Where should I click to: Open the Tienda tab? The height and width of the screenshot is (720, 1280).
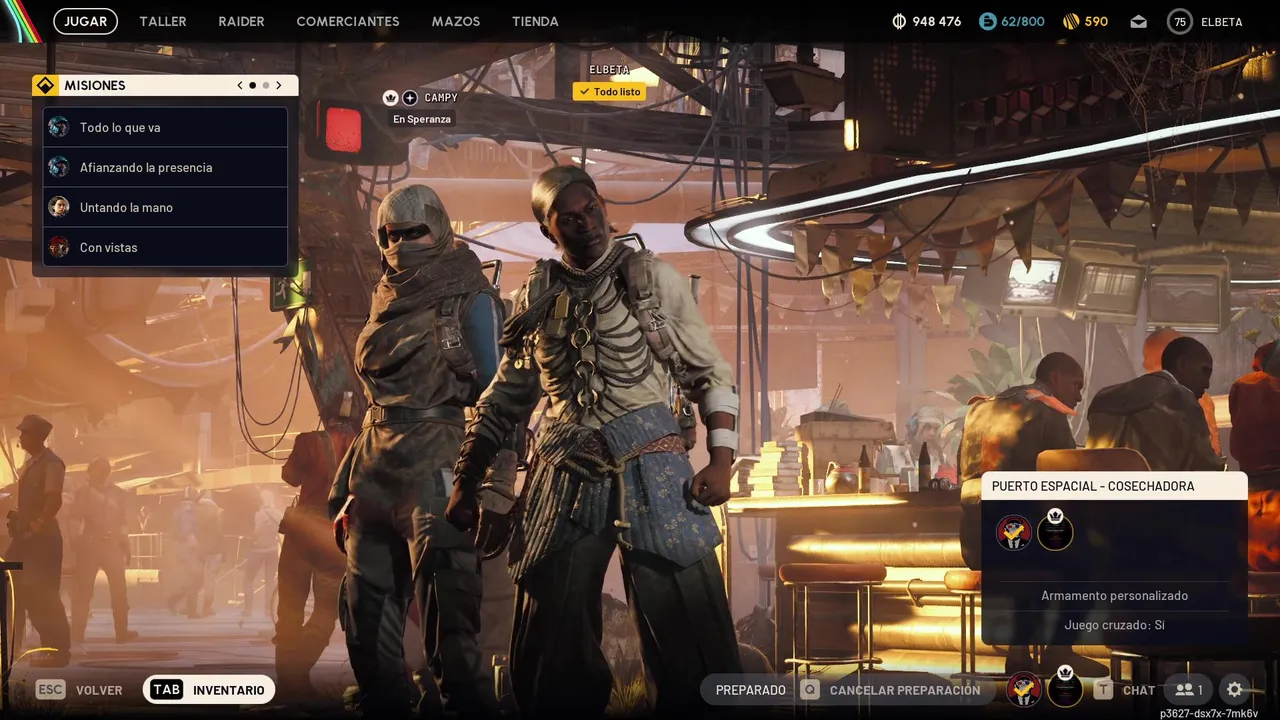(x=535, y=21)
